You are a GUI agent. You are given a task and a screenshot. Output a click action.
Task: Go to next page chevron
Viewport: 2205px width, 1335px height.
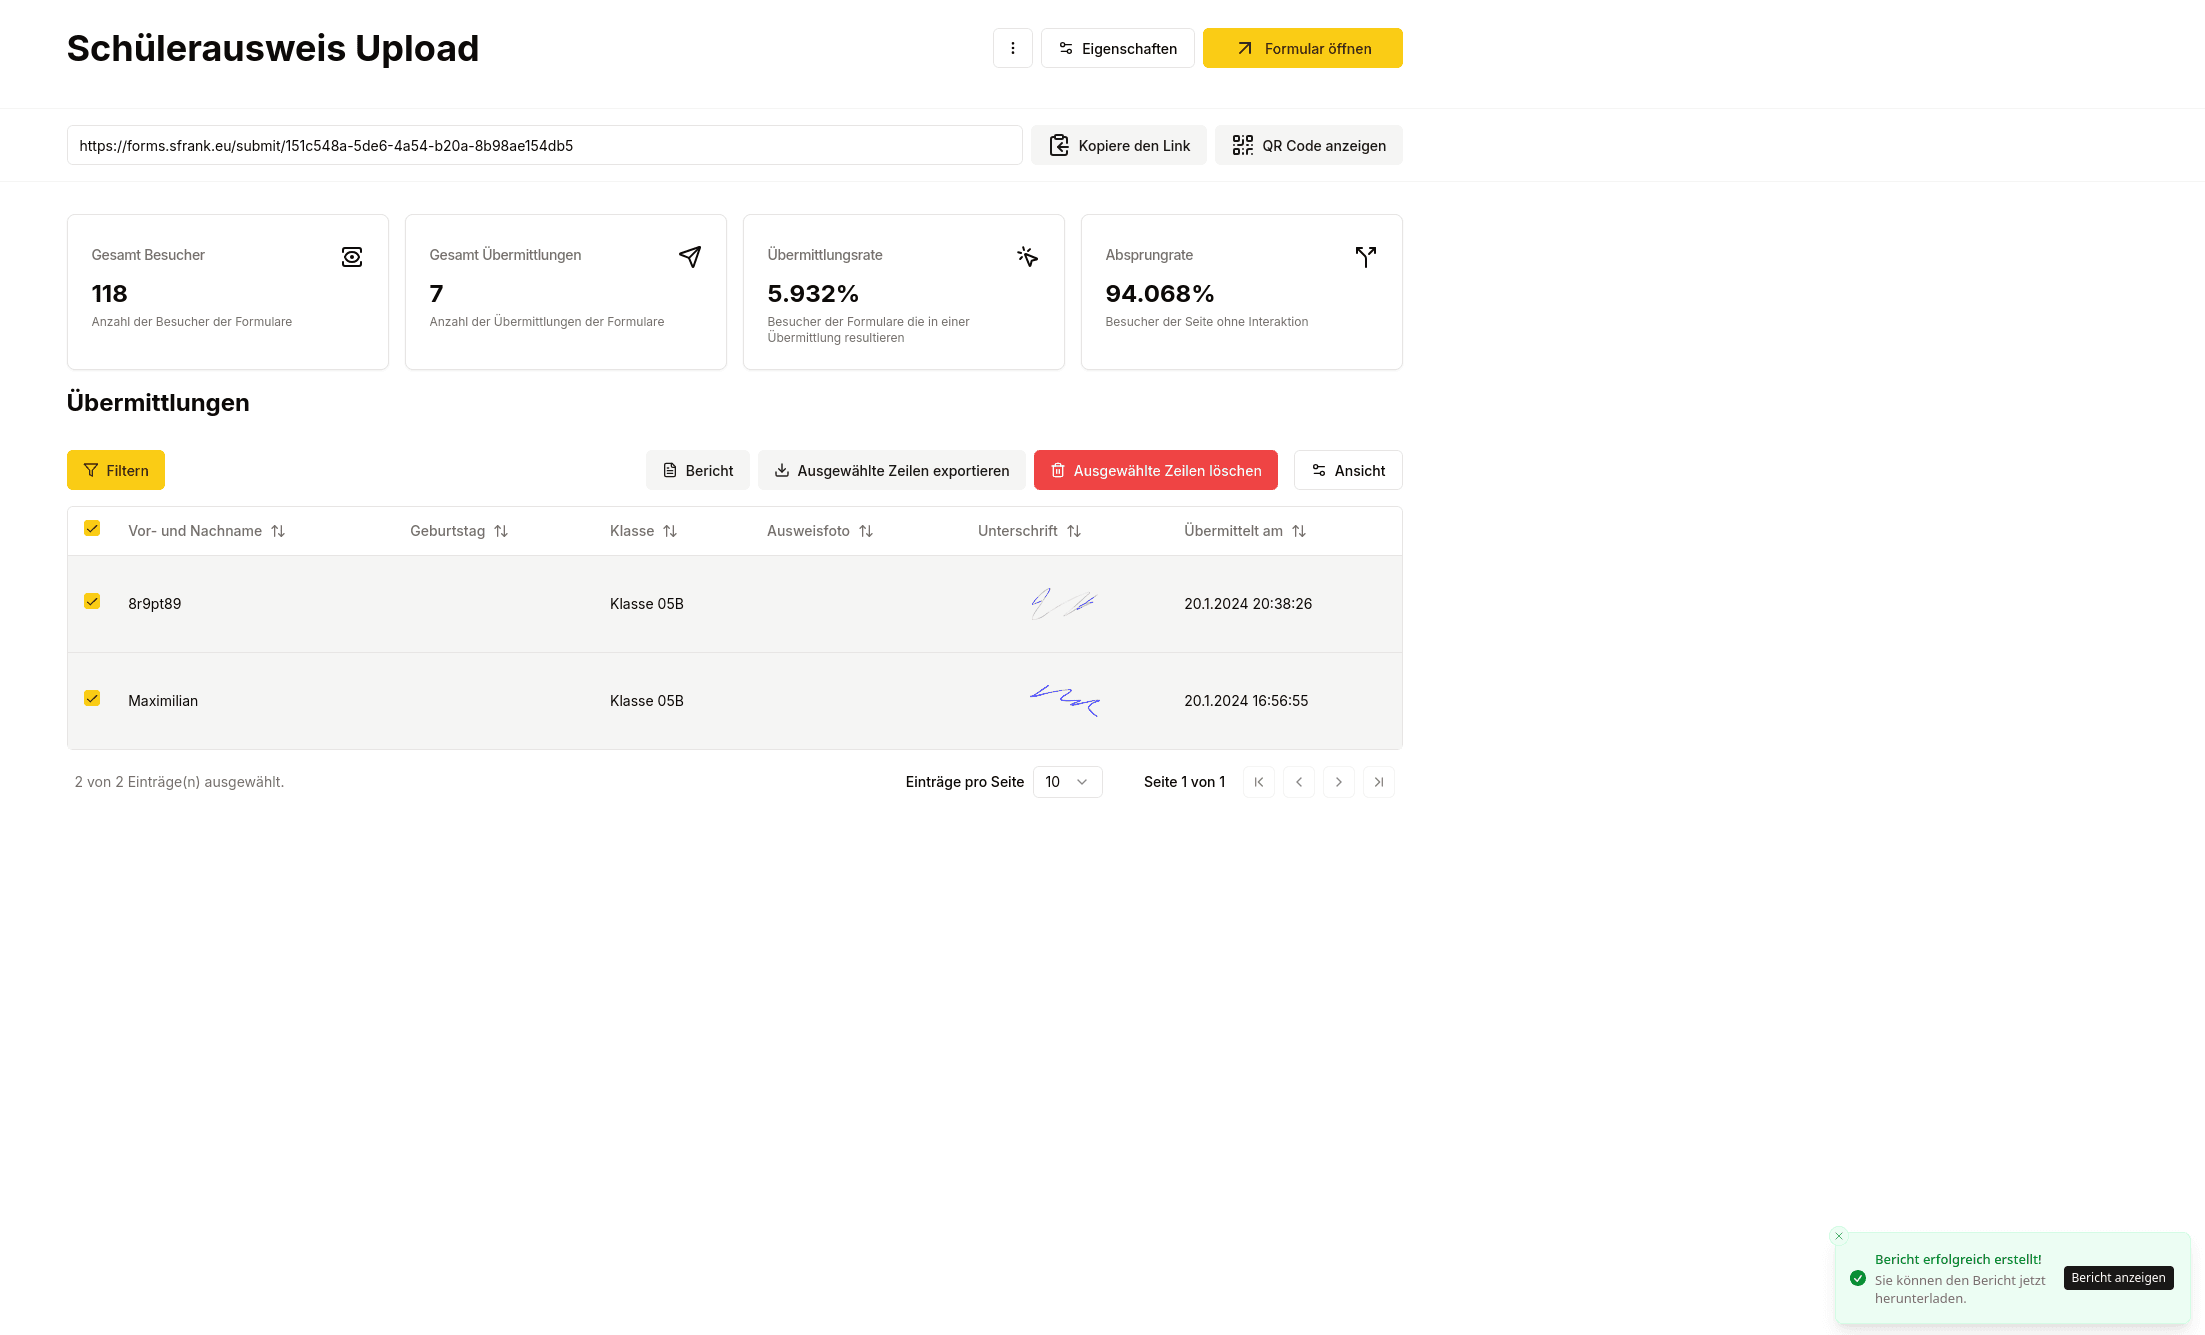(1338, 782)
